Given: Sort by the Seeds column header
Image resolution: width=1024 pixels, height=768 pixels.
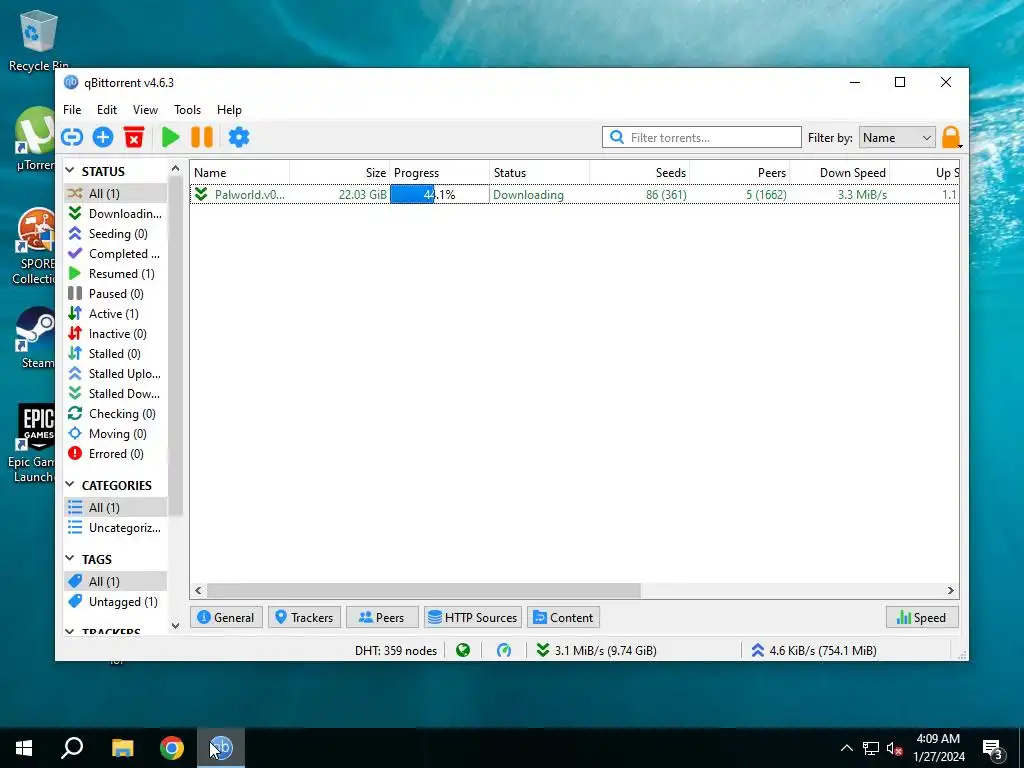Looking at the screenshot, I should pyautogui.click(x=640, y=172).
